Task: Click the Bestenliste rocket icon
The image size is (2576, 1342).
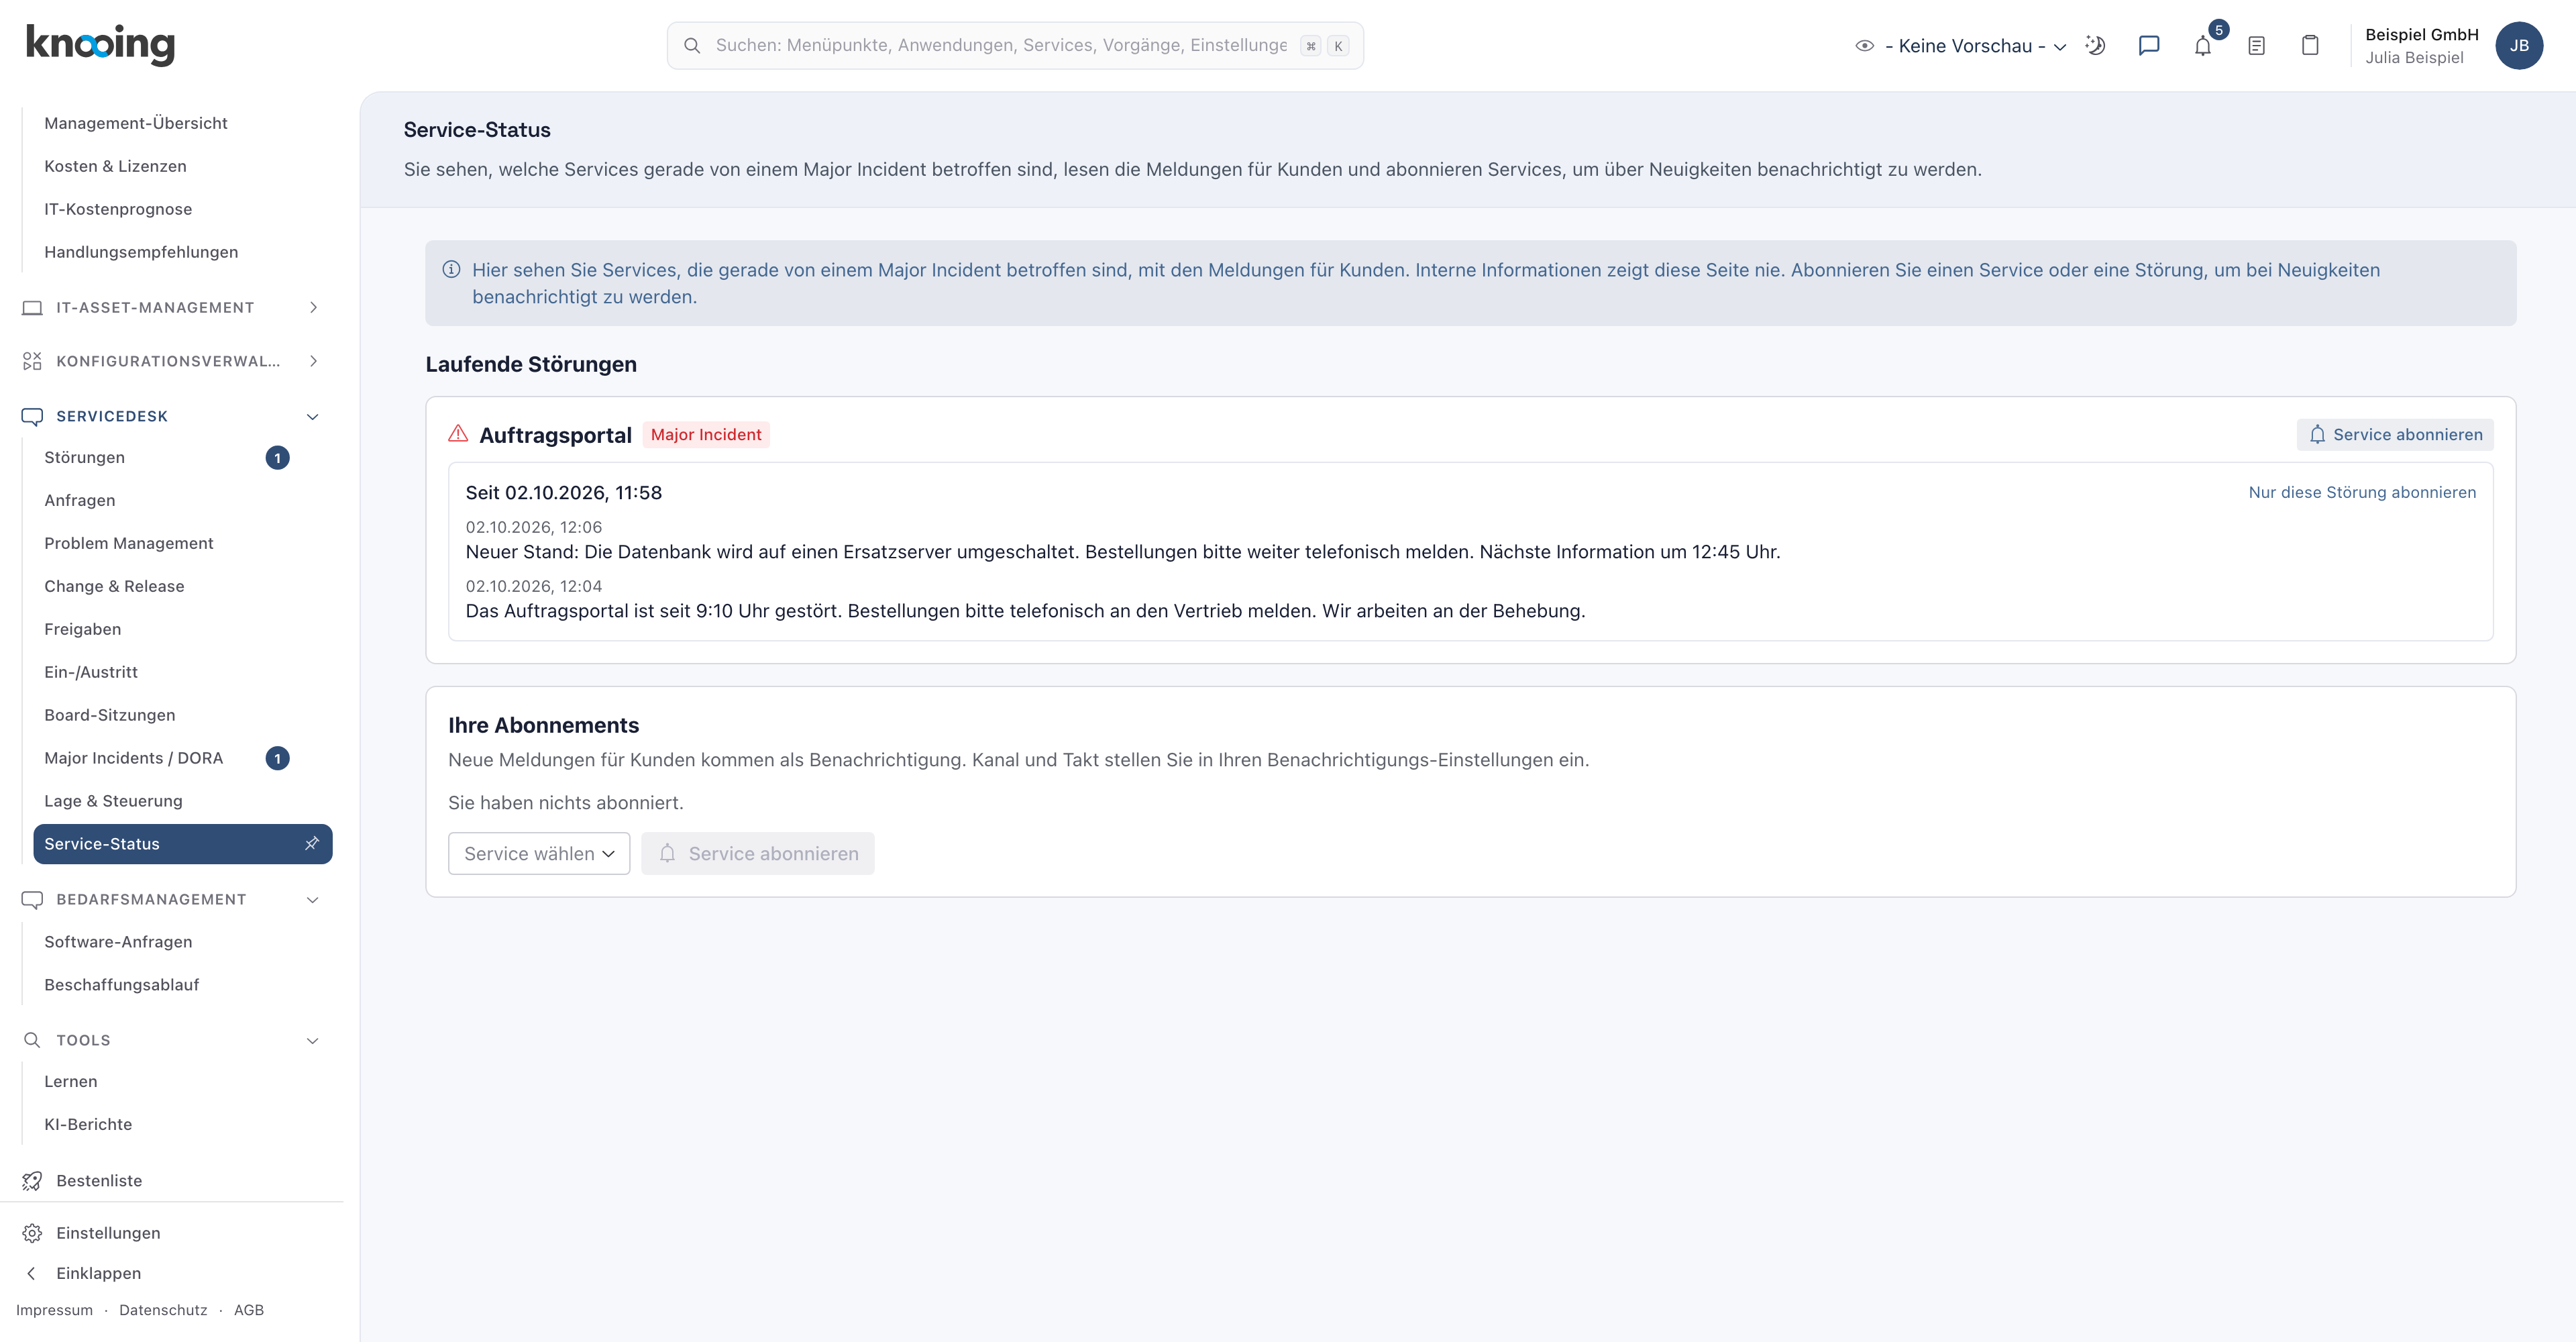Action: tap(32, 1181)
